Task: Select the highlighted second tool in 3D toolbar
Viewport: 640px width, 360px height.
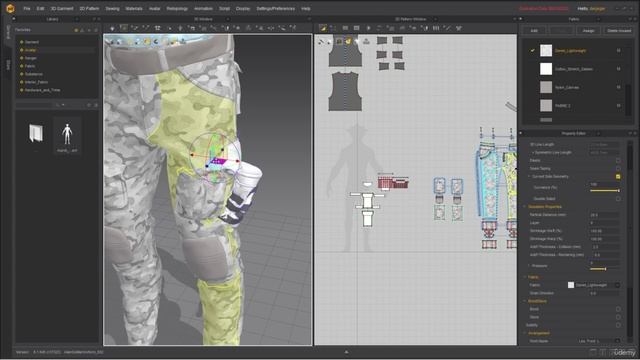Action: [123, 28]
